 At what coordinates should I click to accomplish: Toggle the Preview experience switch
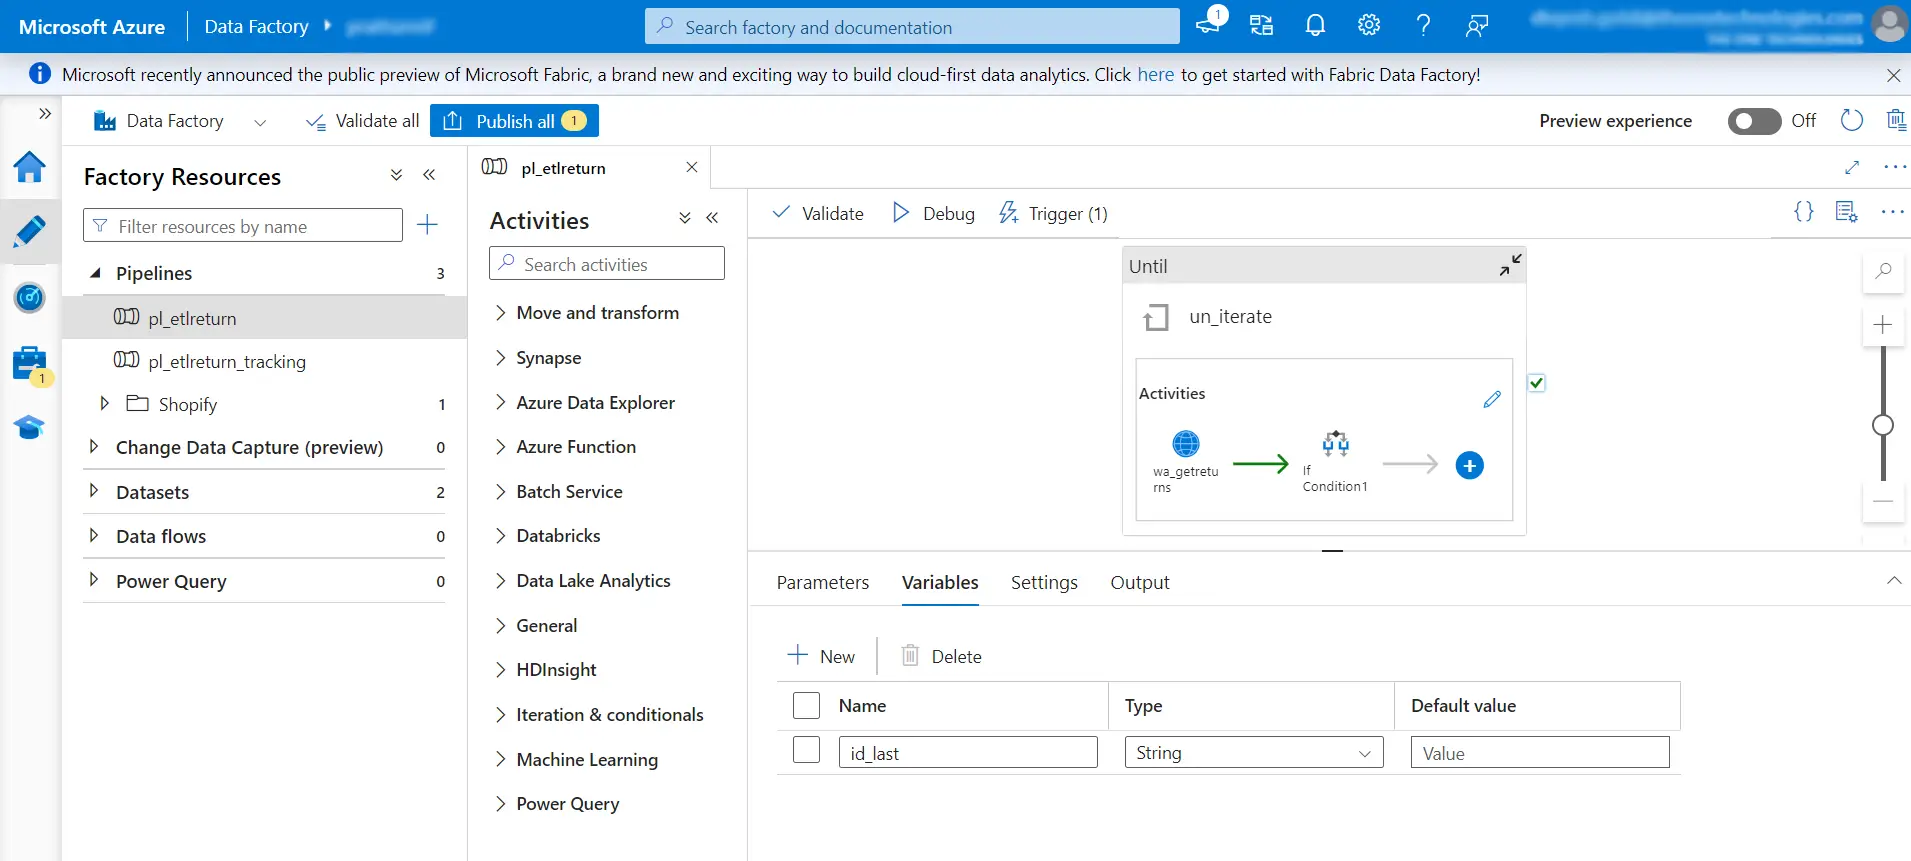tap(1754, 121)
